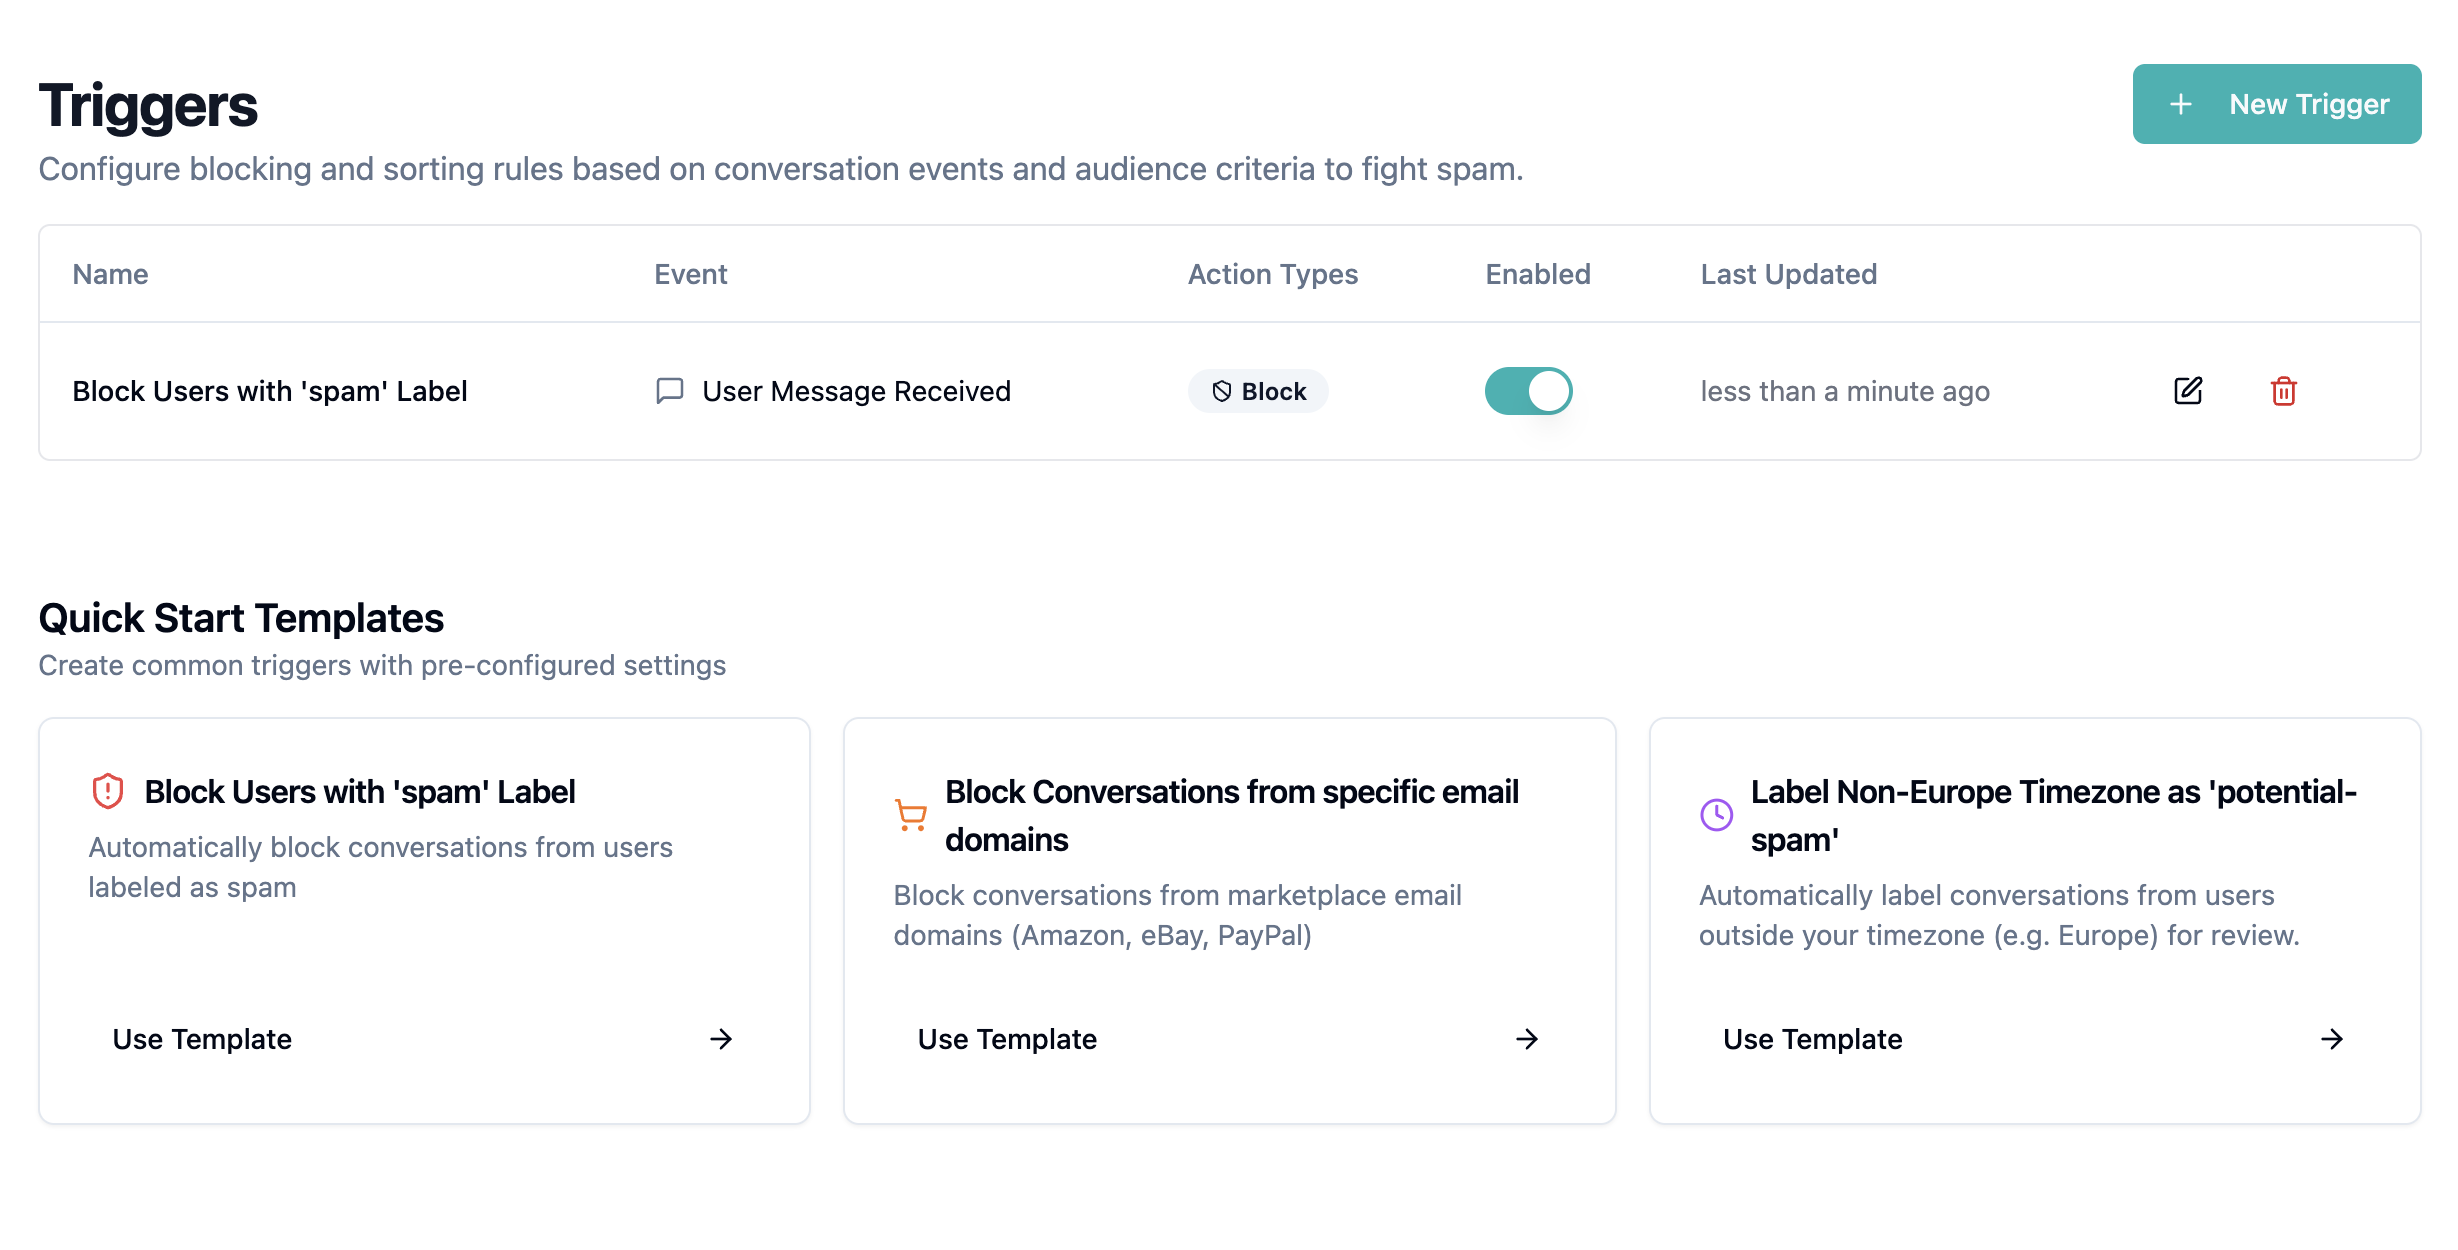Click the orange shopping cart template icon
The width and height of the screenshot is (2458, 1250).
(910, 815)
